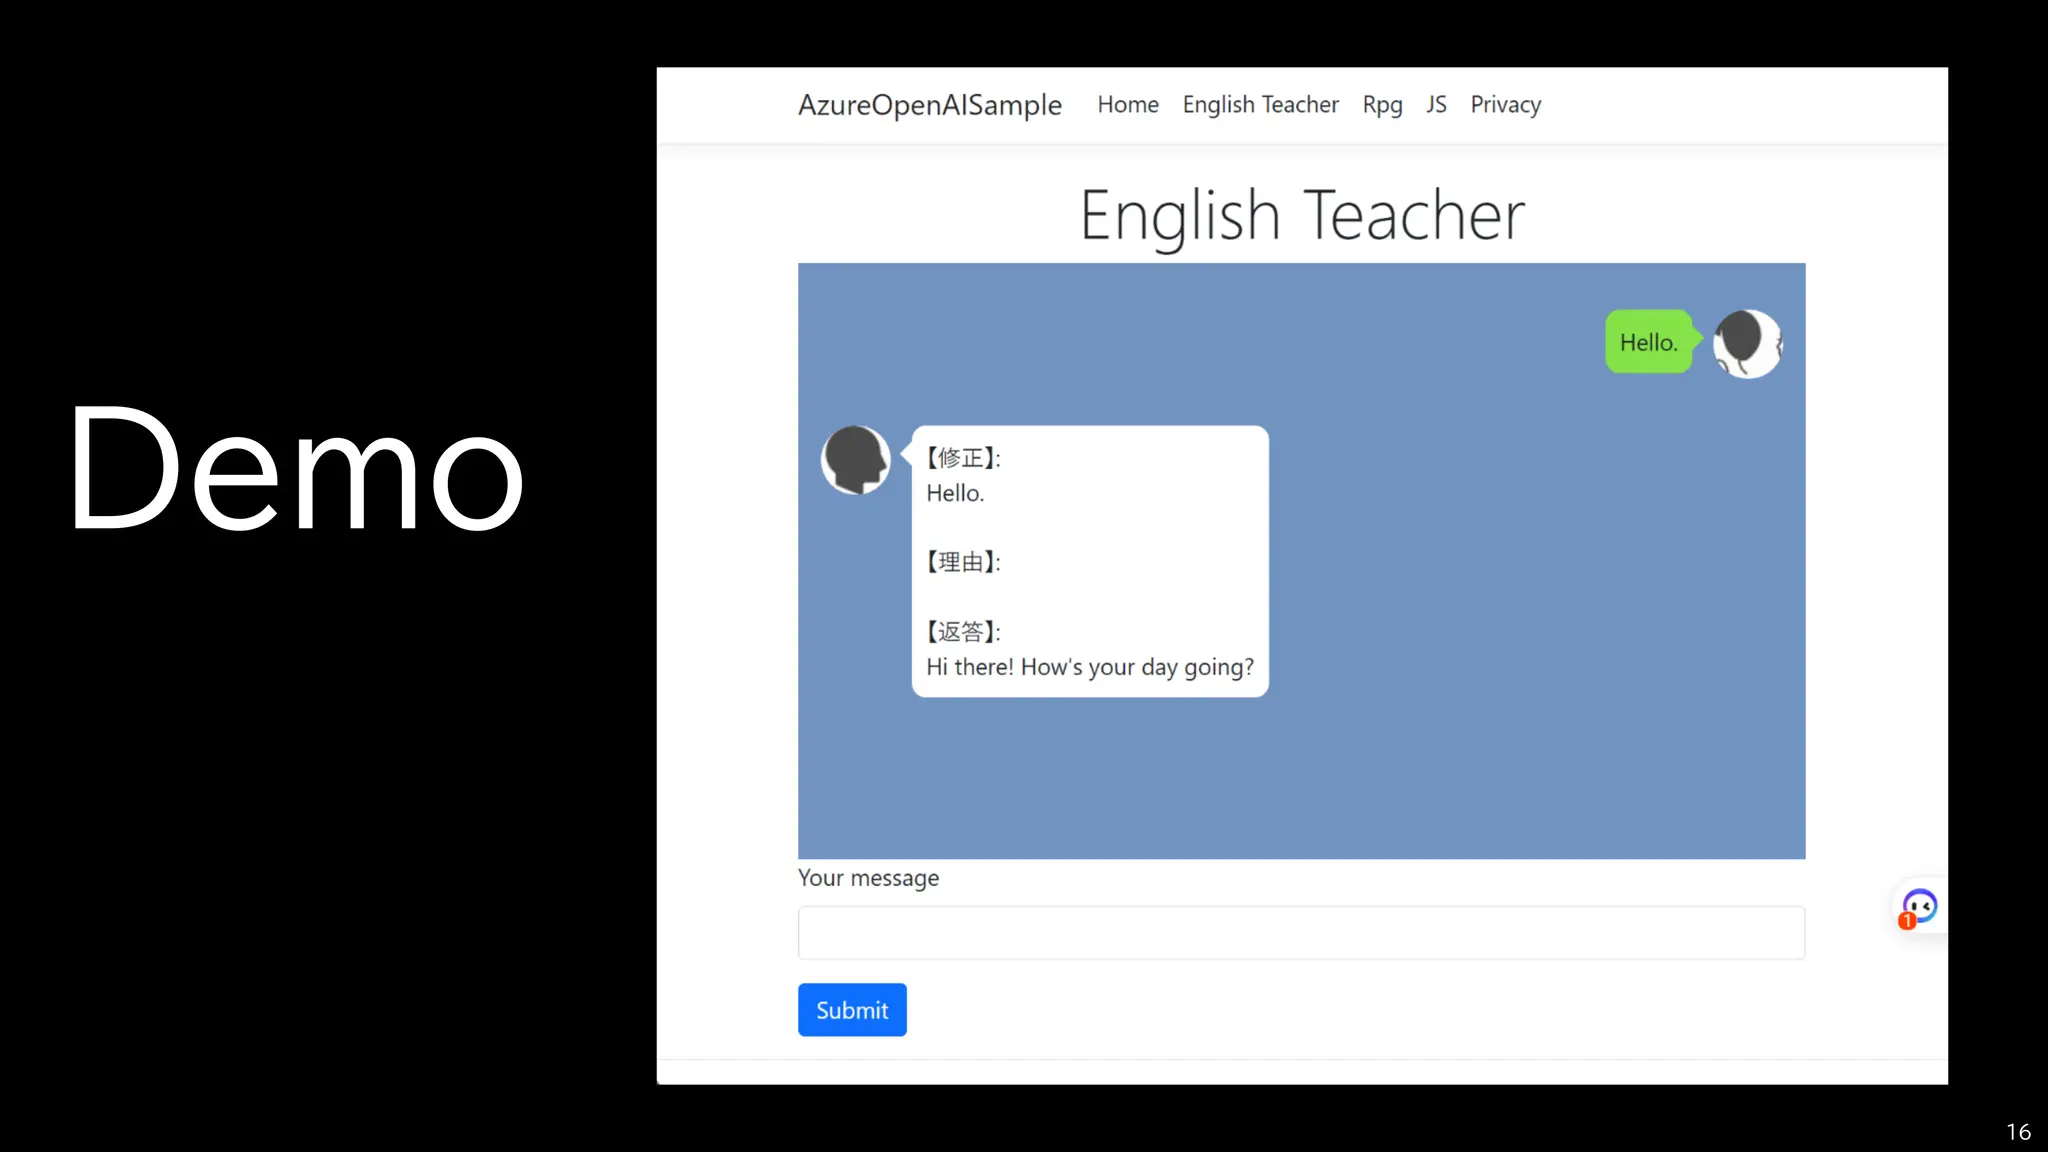Click the Your message label
This screenshot has width=2048, height=1152.
868,878
